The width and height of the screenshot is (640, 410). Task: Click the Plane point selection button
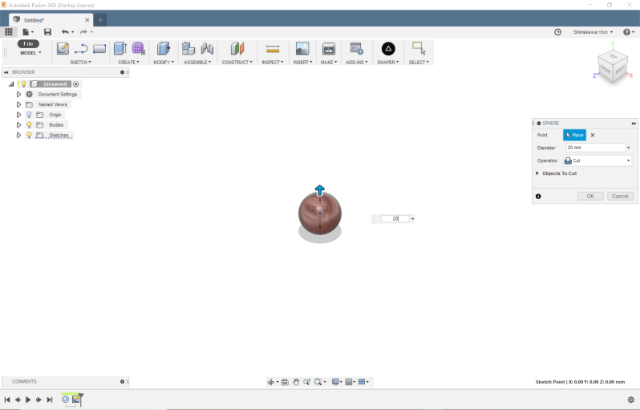pos(574,135)
